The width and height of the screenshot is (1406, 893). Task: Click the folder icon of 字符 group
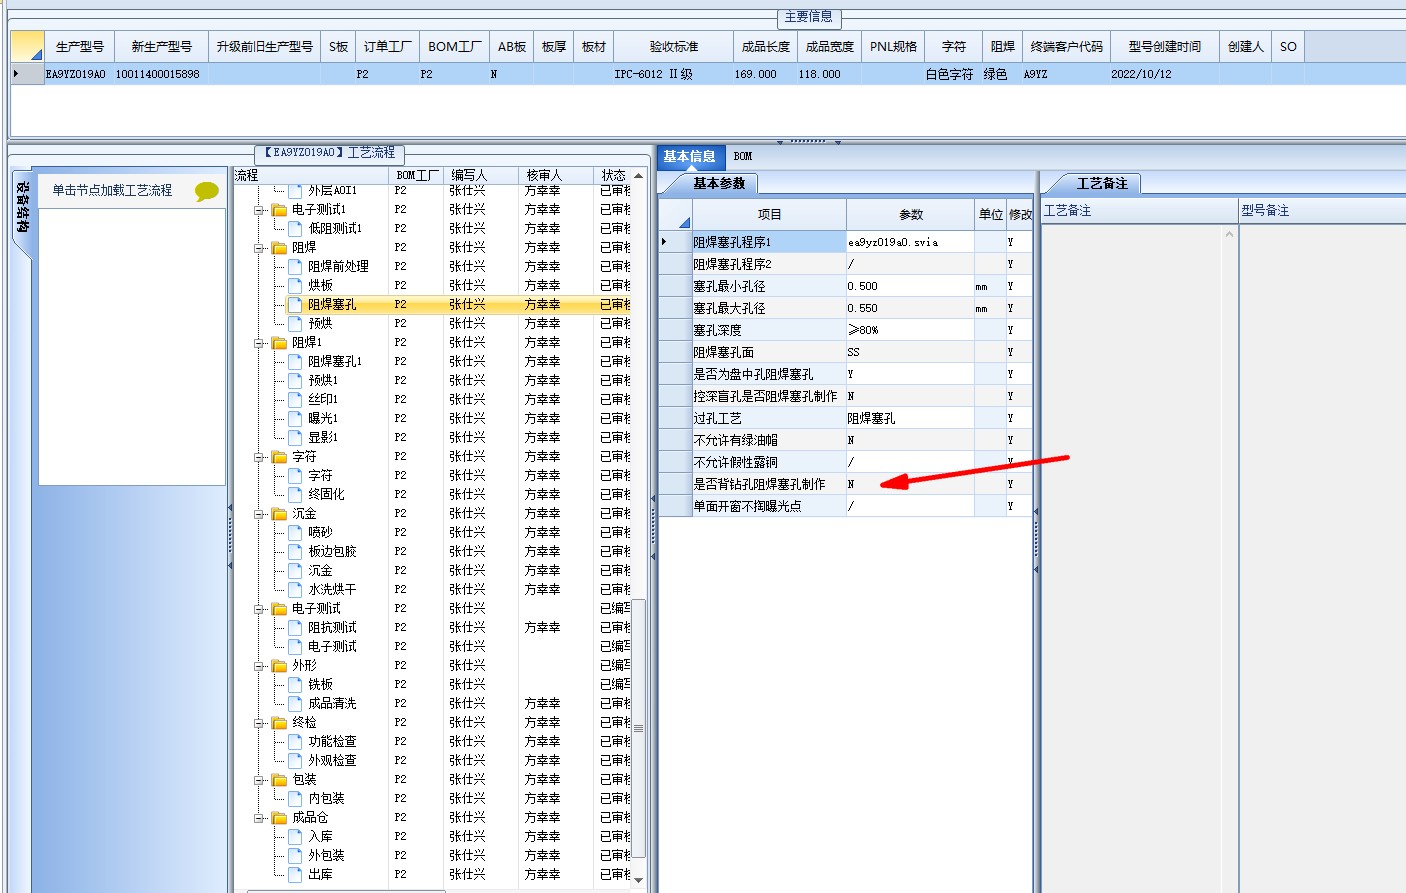[279, 457]
